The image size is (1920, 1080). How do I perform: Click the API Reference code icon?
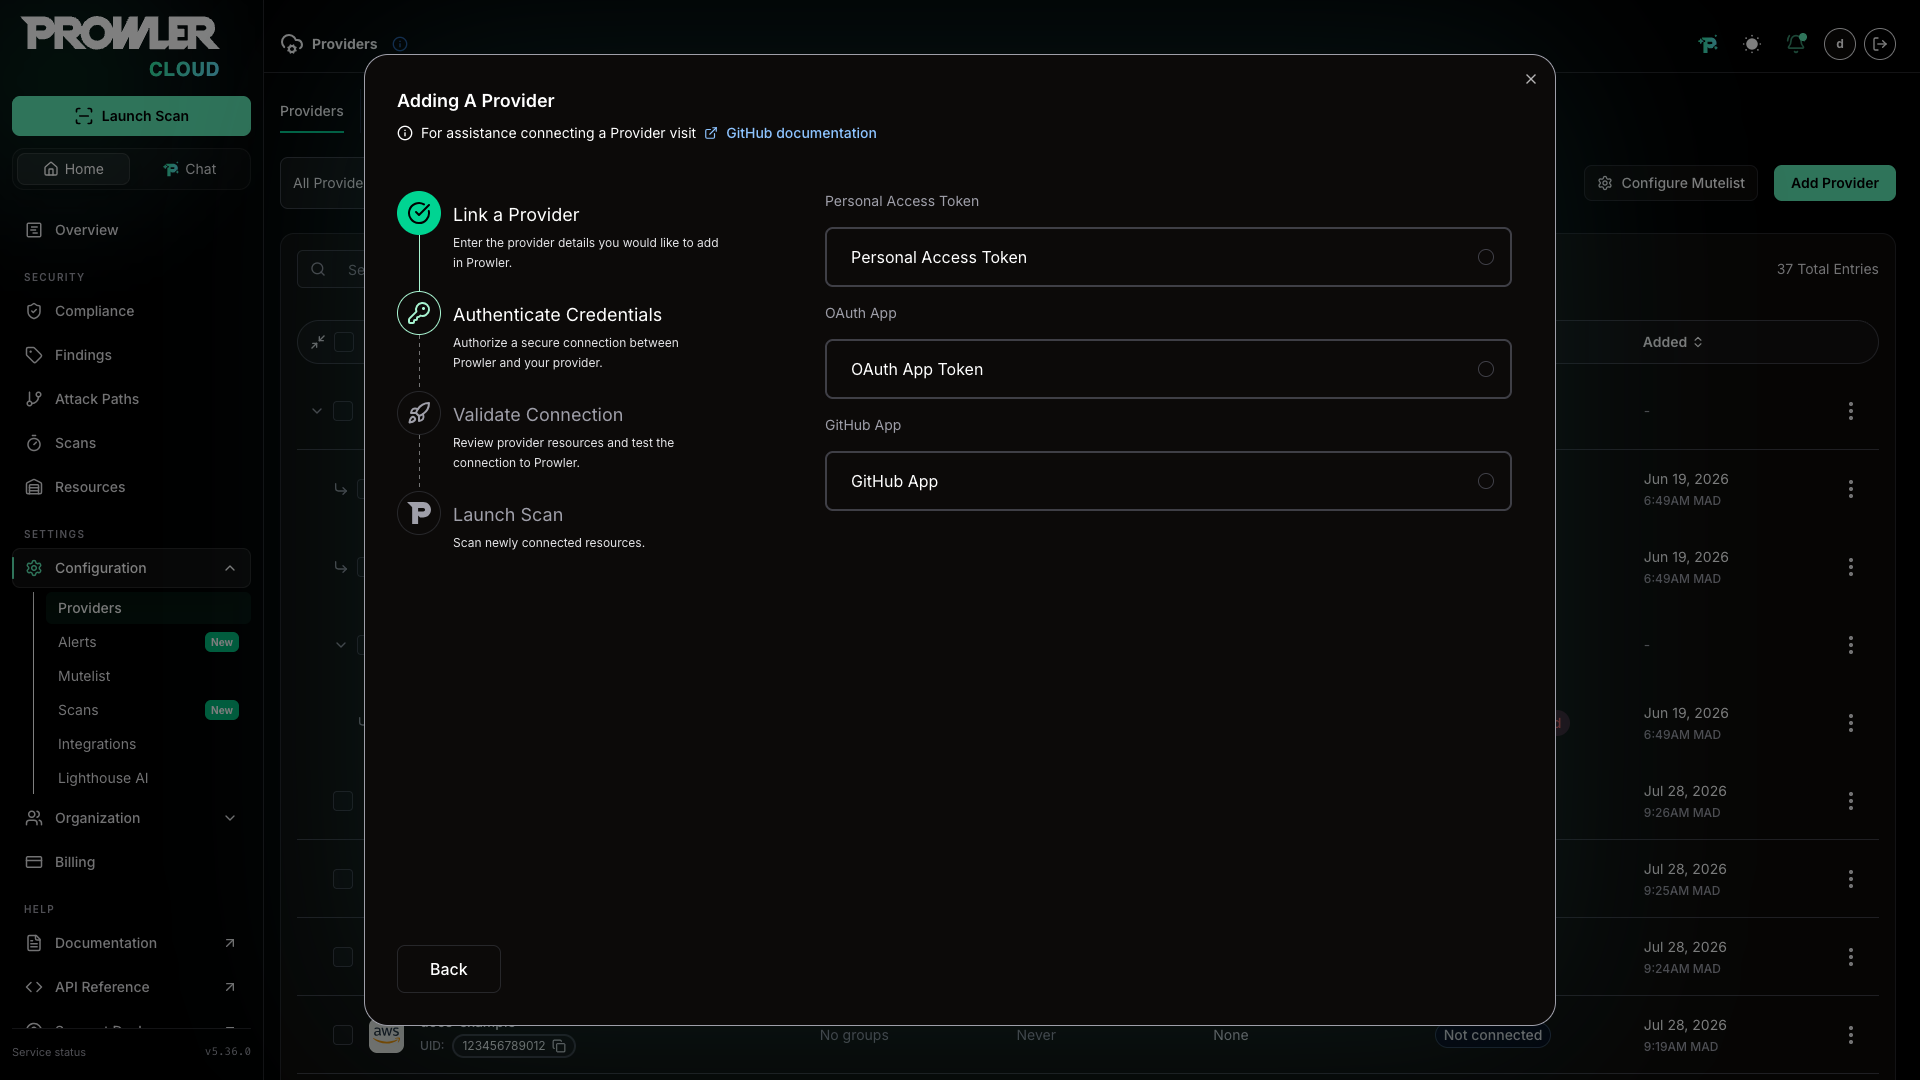click(34, 987)
